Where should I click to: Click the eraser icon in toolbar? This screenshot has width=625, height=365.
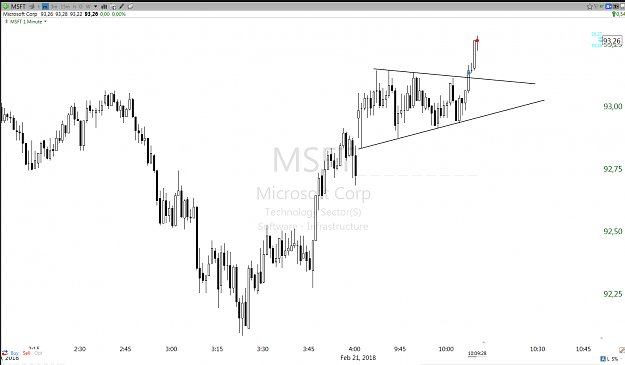130,6
